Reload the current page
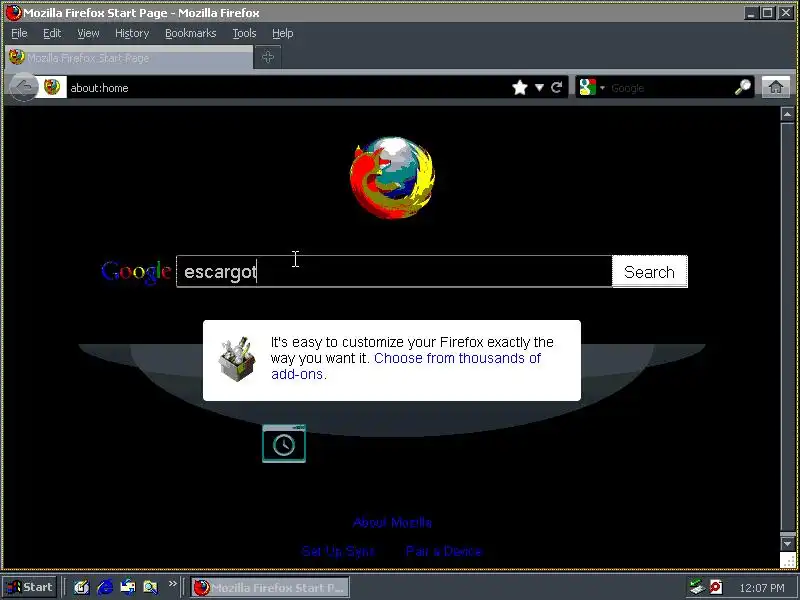This screenshot has height=600, width=800. click(x=557, y=88)
